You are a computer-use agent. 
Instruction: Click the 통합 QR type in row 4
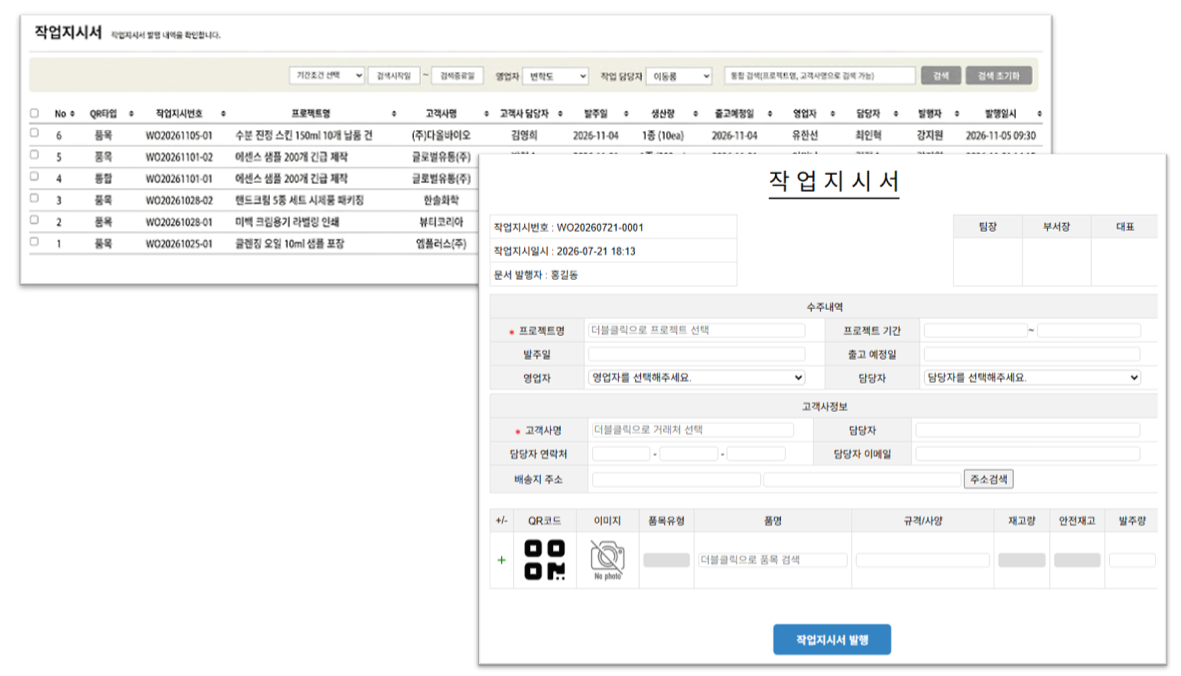(103, 178)
